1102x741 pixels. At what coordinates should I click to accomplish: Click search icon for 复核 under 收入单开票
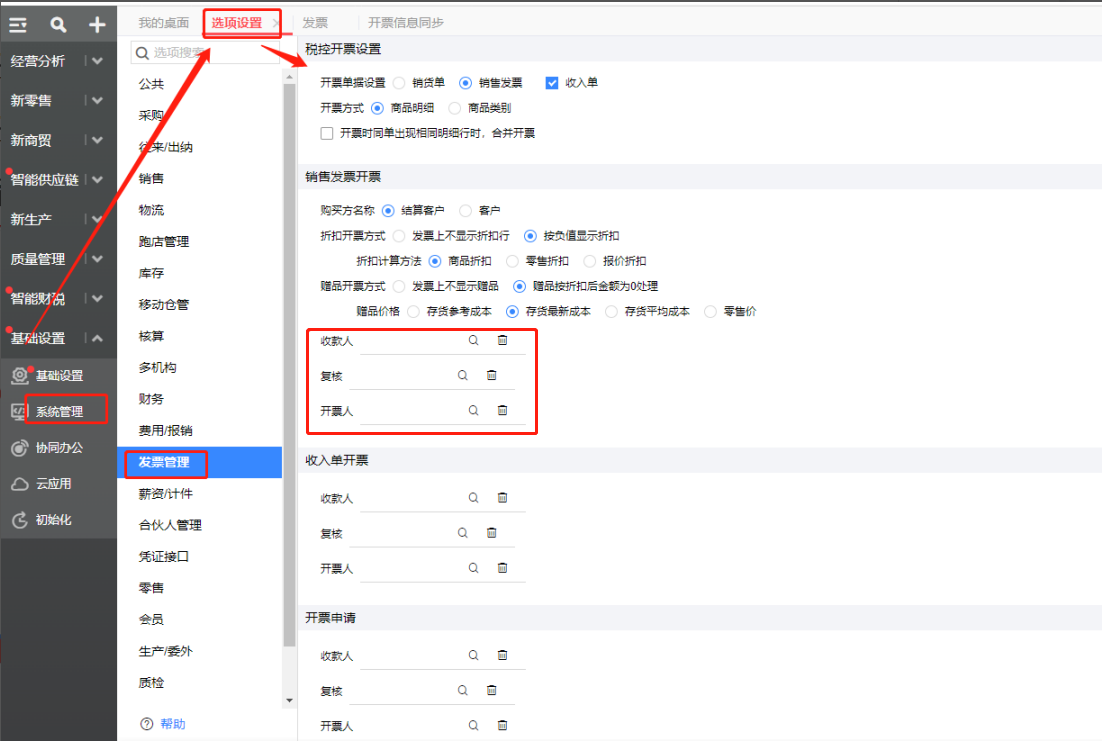tap(463, 533)
